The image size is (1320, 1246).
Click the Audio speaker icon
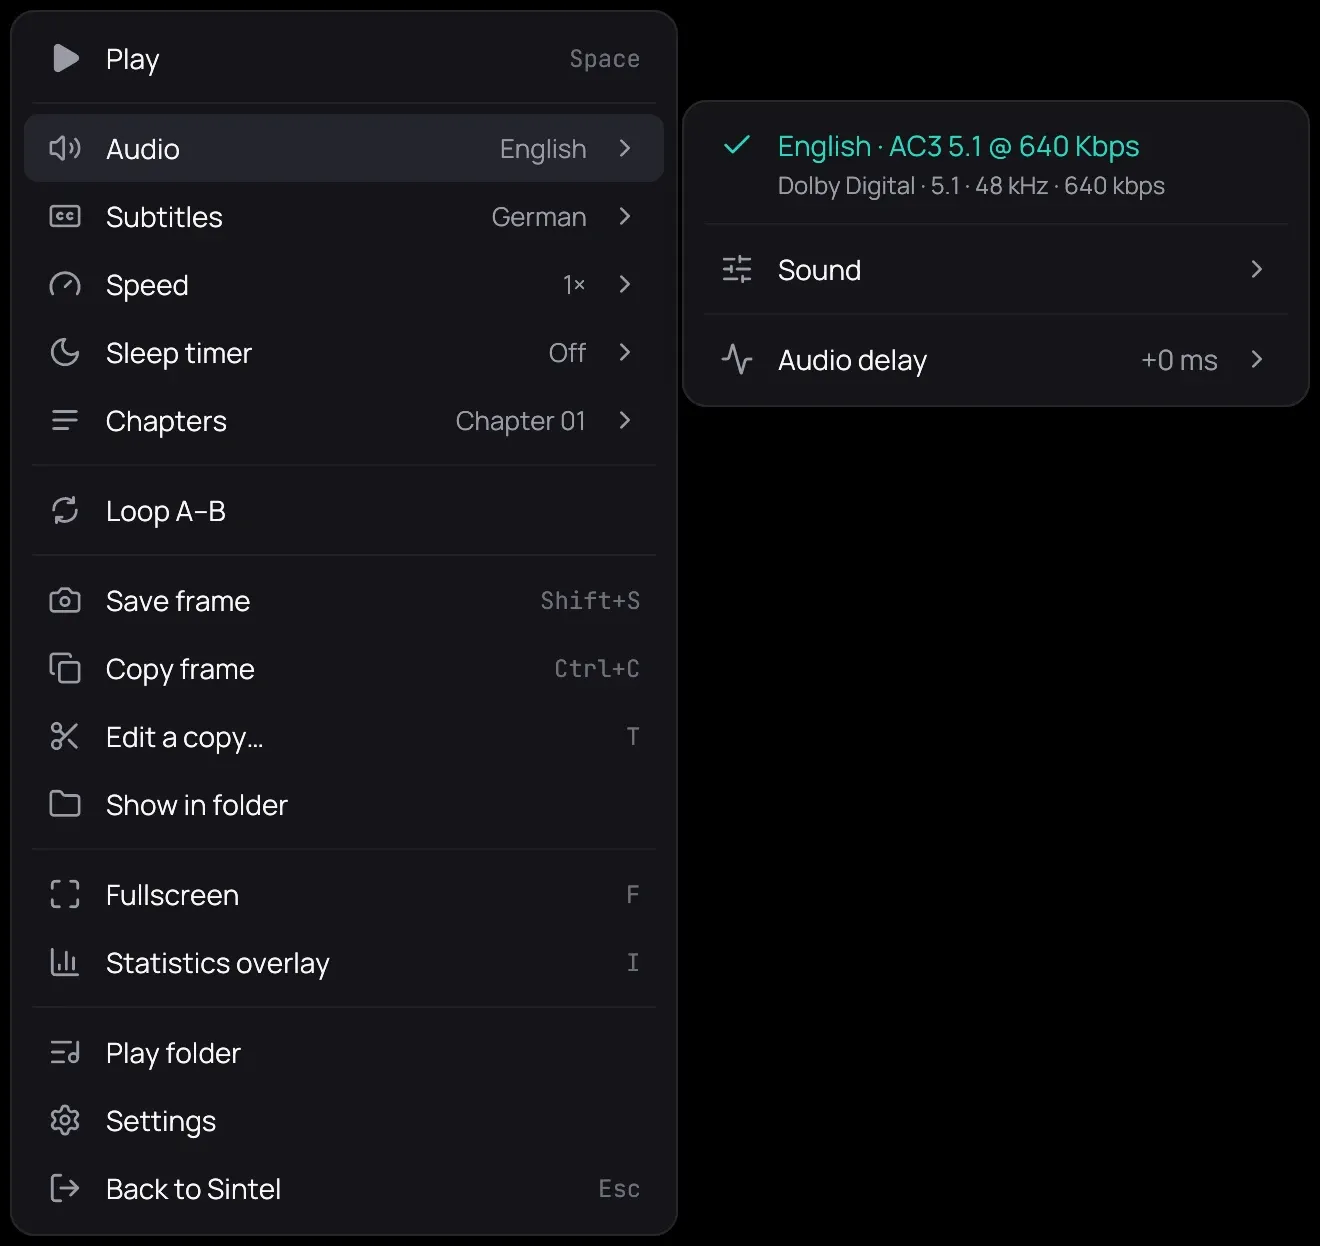65,148
